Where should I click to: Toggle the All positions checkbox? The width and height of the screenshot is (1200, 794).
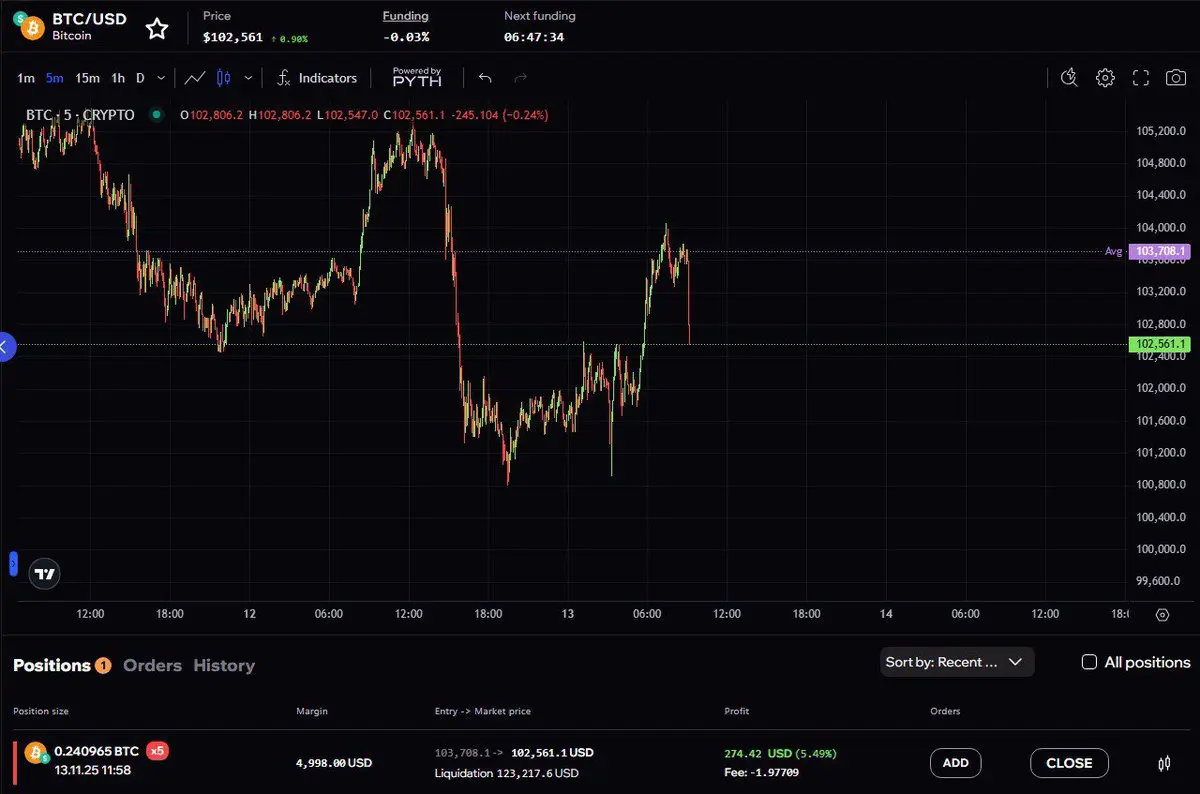1090,662
